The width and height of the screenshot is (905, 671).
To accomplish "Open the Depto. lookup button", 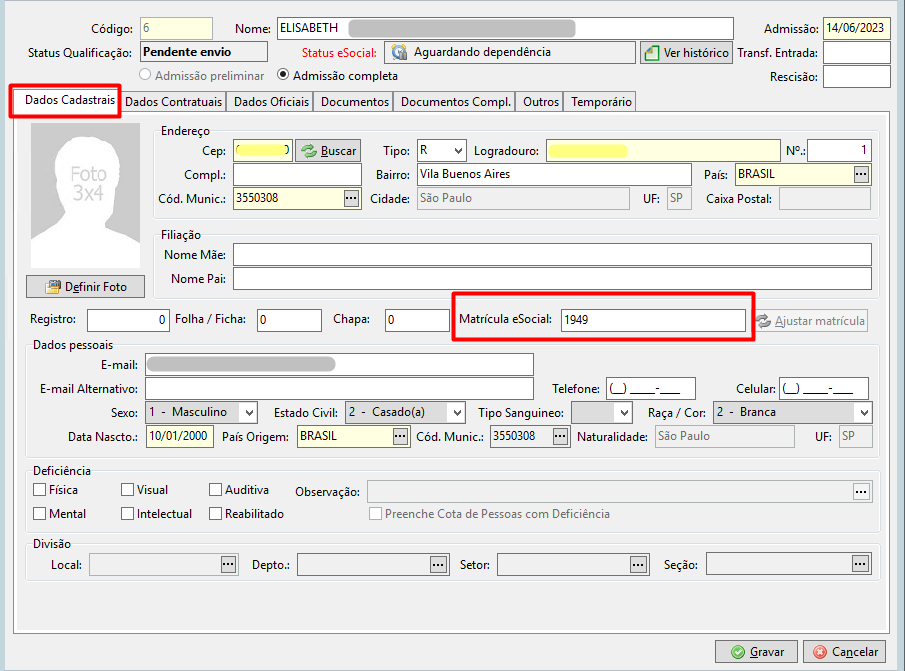I will (438, 564).
